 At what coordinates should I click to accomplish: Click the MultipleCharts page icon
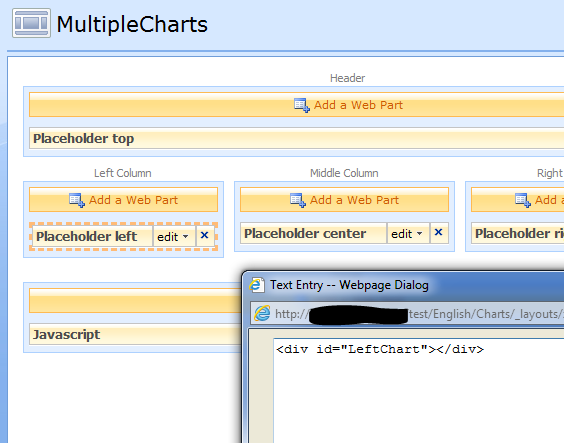point(31,23)
